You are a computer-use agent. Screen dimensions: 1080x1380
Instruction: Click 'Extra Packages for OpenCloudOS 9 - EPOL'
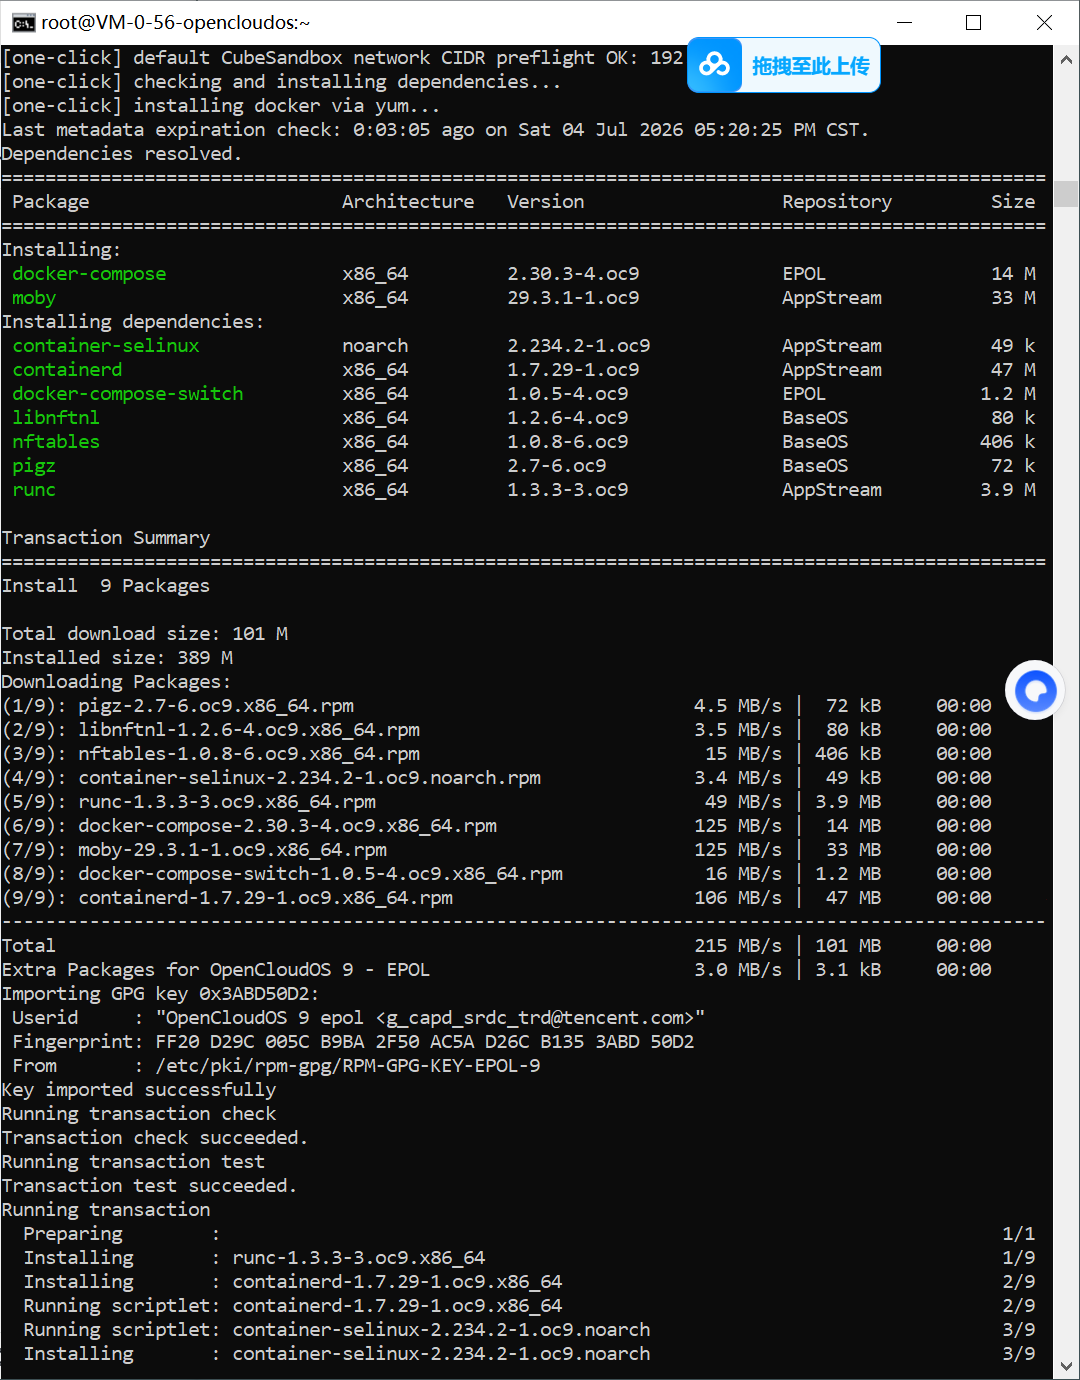click(216, 970)
